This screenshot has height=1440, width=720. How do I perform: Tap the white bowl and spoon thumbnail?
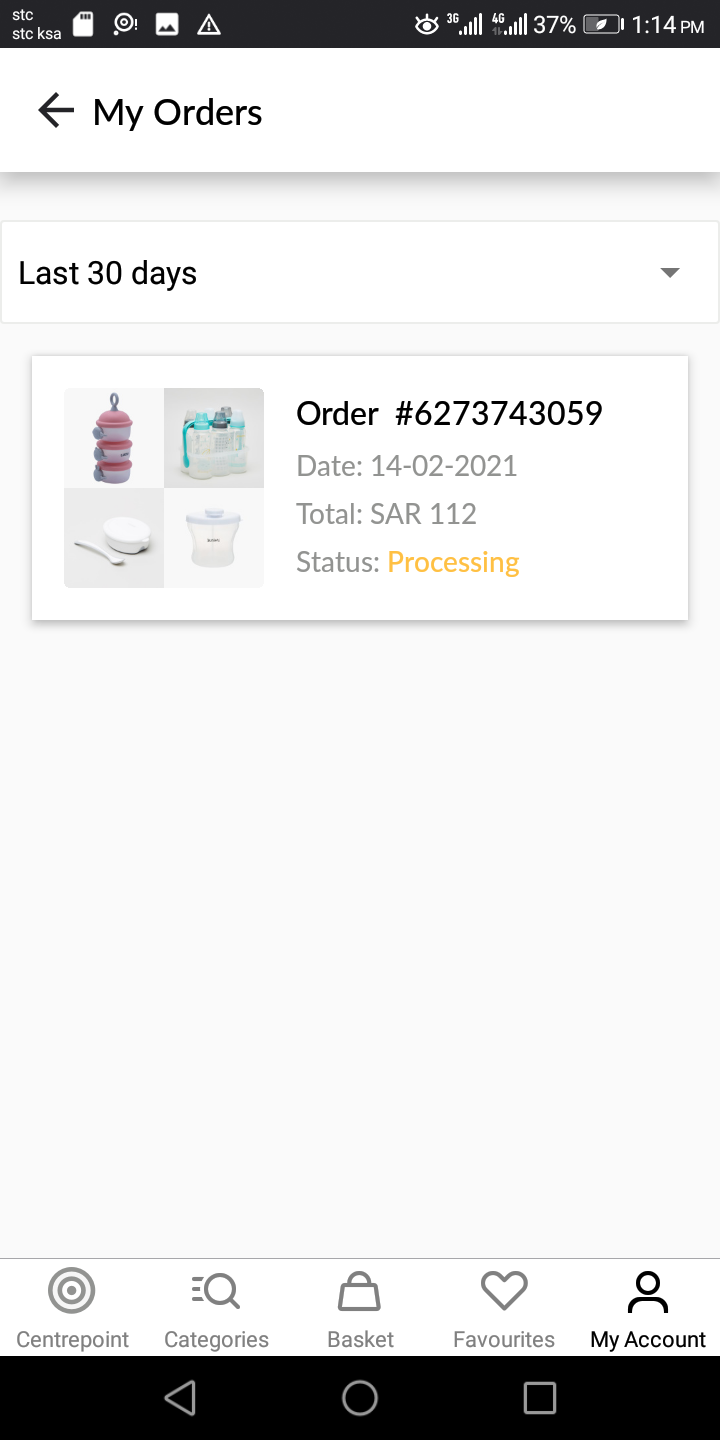[x=114, y=538]
